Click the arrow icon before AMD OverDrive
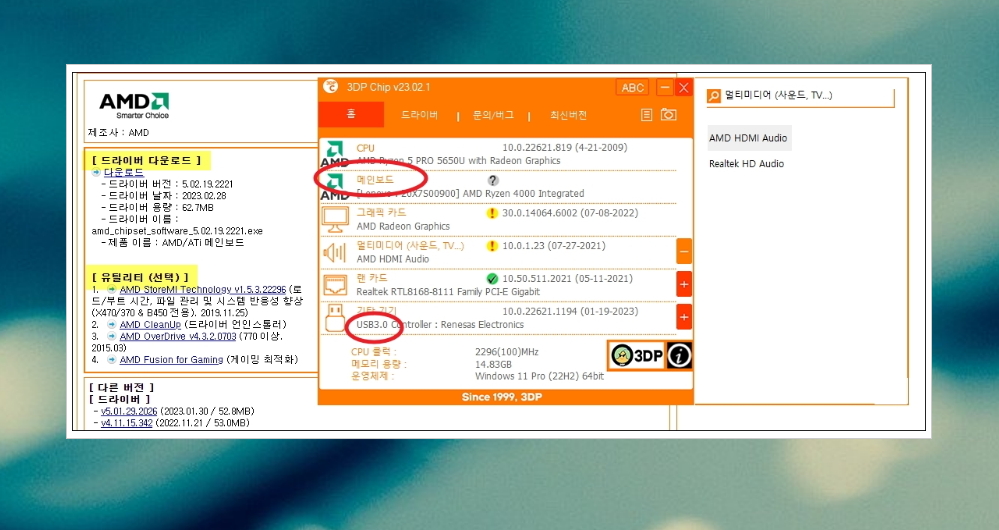 (x=111, y=336)
